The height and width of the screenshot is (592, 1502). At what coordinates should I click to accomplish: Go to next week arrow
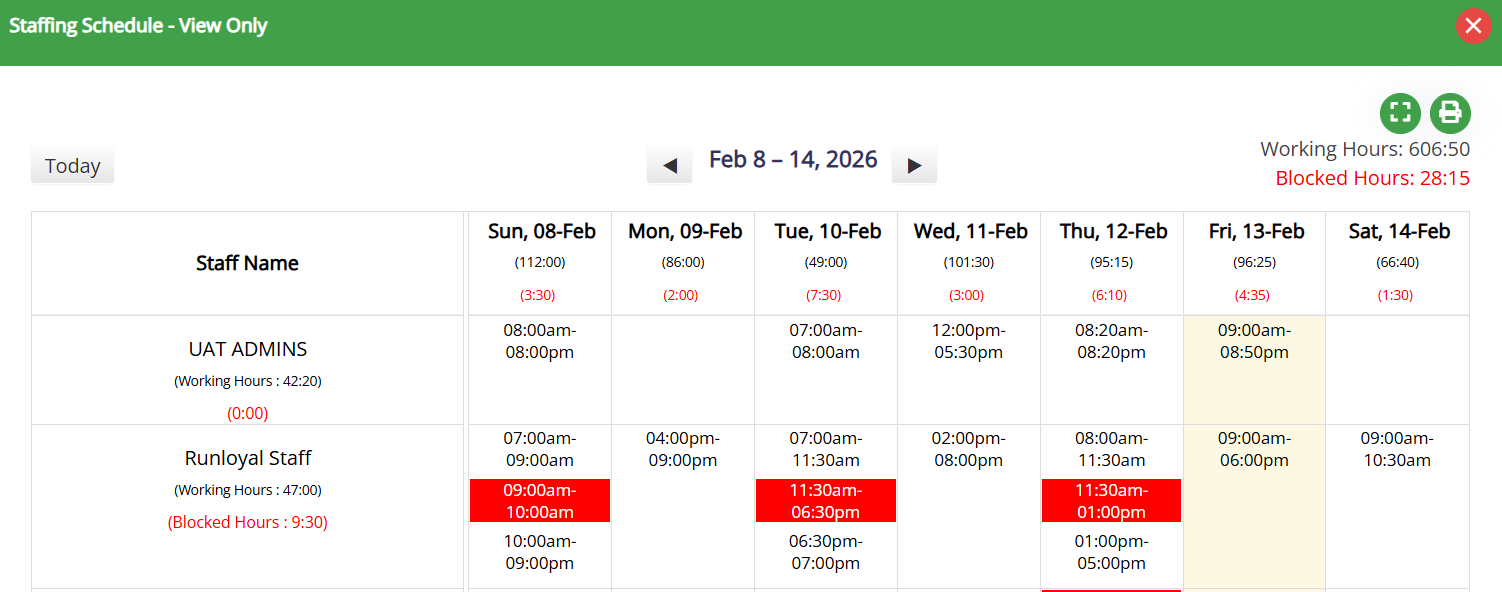click(914, 166)
